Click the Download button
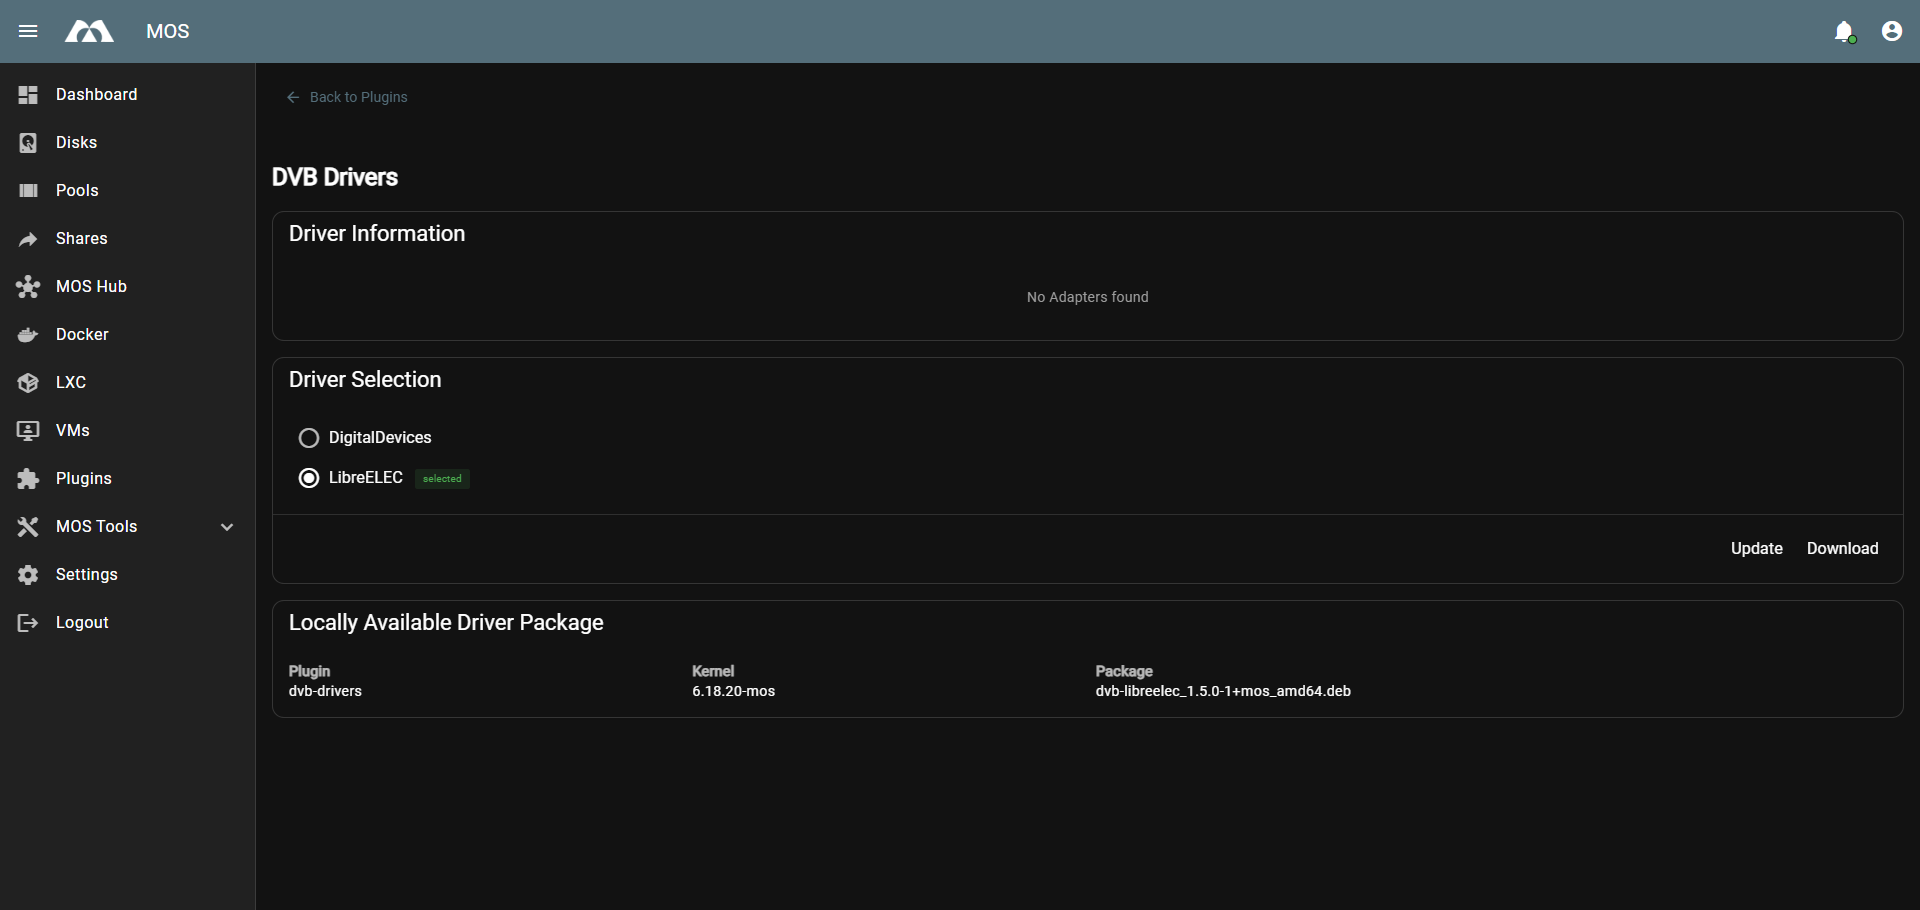Image resolution: width=1920 pixels, height=910 pixels. pos(1842,548)
